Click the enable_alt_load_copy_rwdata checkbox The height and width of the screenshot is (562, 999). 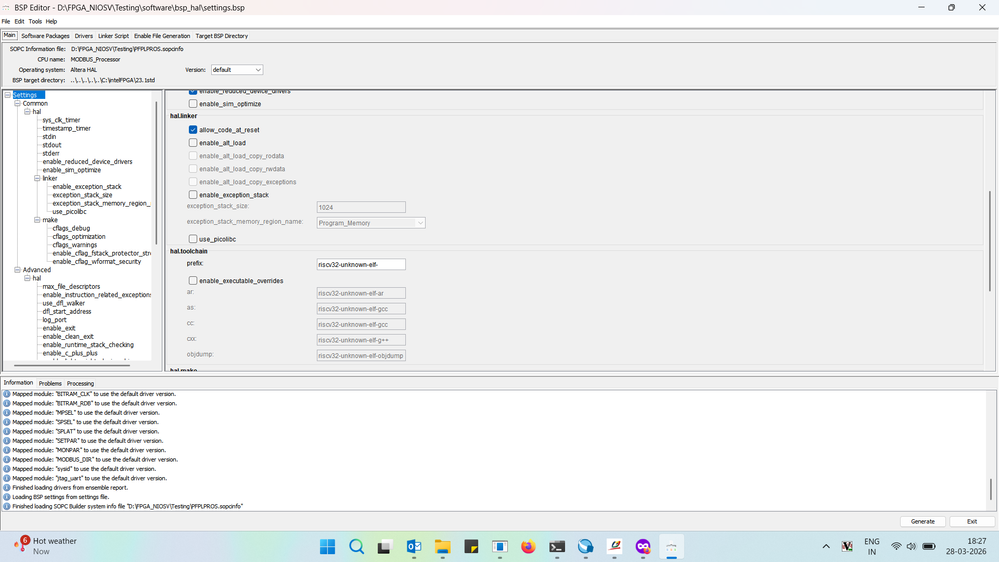point(192,169)
